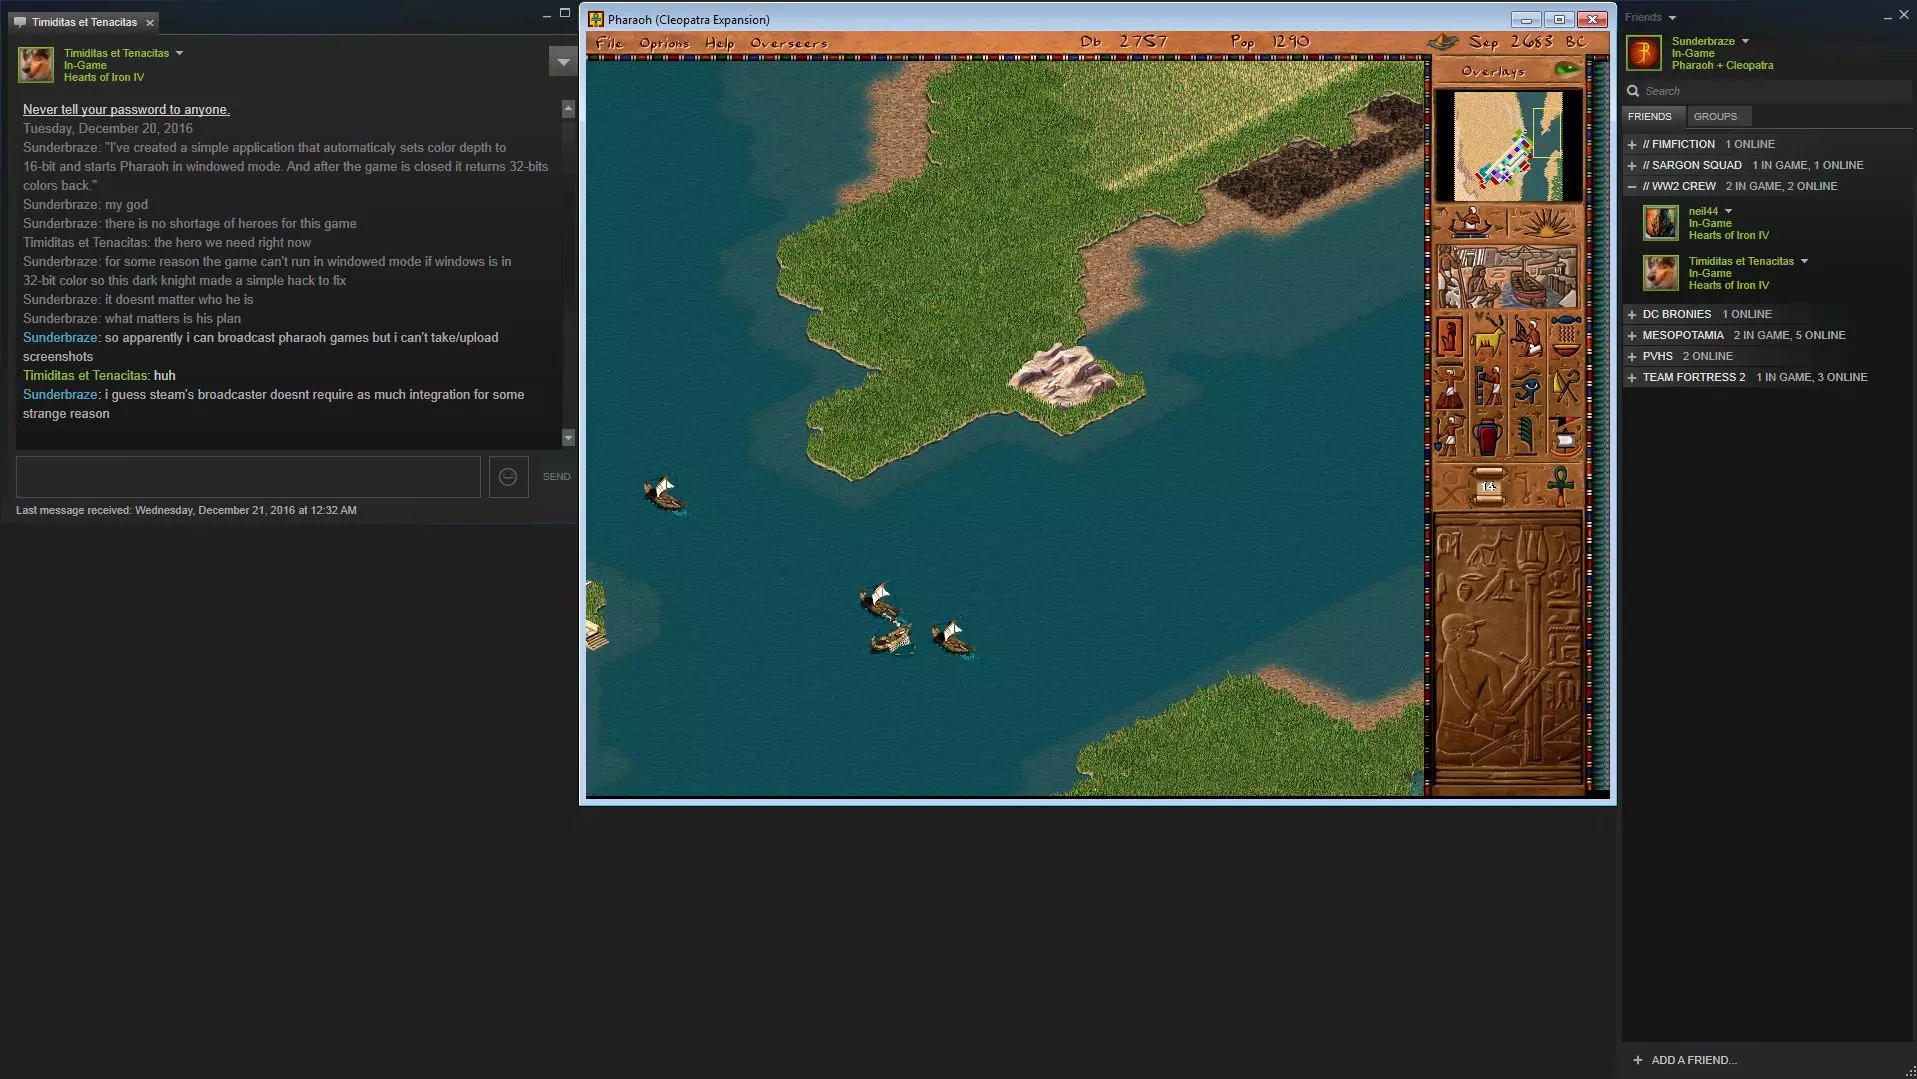
Task: Click the chat message input box
Action: click(248, 477)
